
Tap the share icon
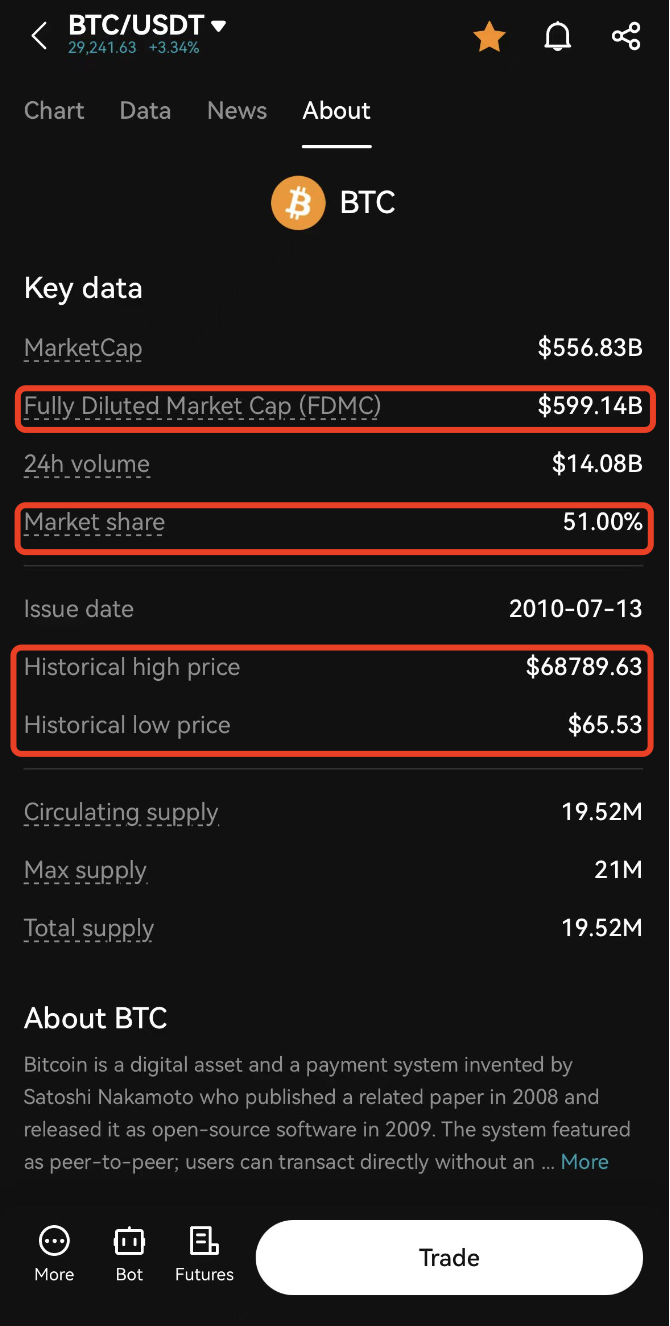click(x=626, y=37)
